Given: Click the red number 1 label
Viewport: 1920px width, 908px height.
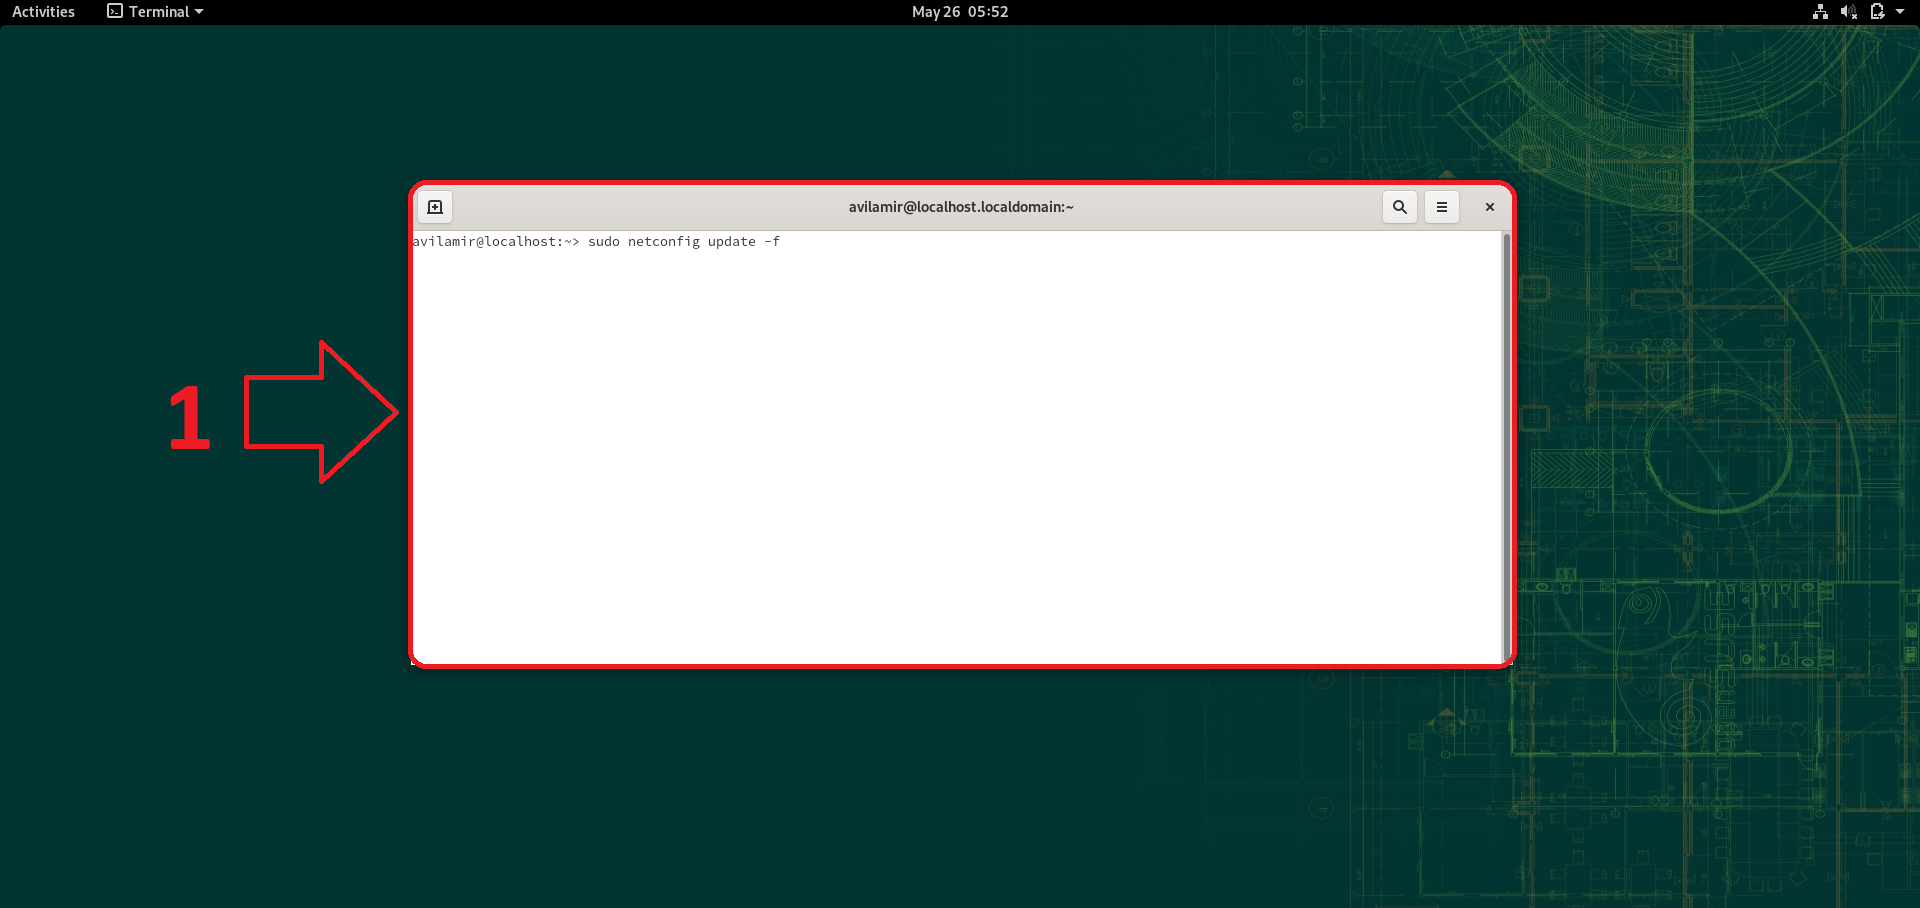Looking at the screenshot, I should point(189,418).
